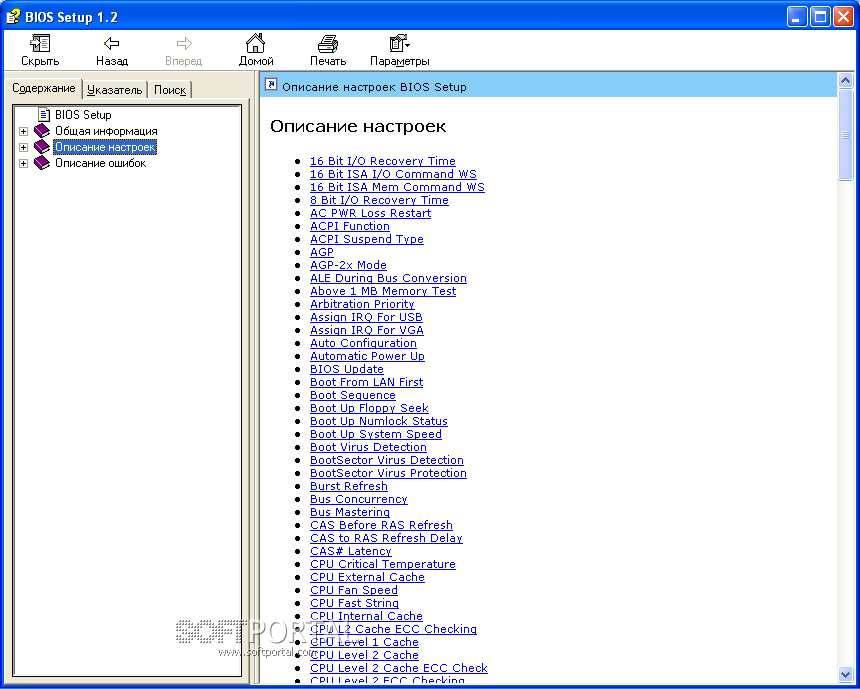Click the vertical scrollbar thumb in topic pane

click(845, 134)
